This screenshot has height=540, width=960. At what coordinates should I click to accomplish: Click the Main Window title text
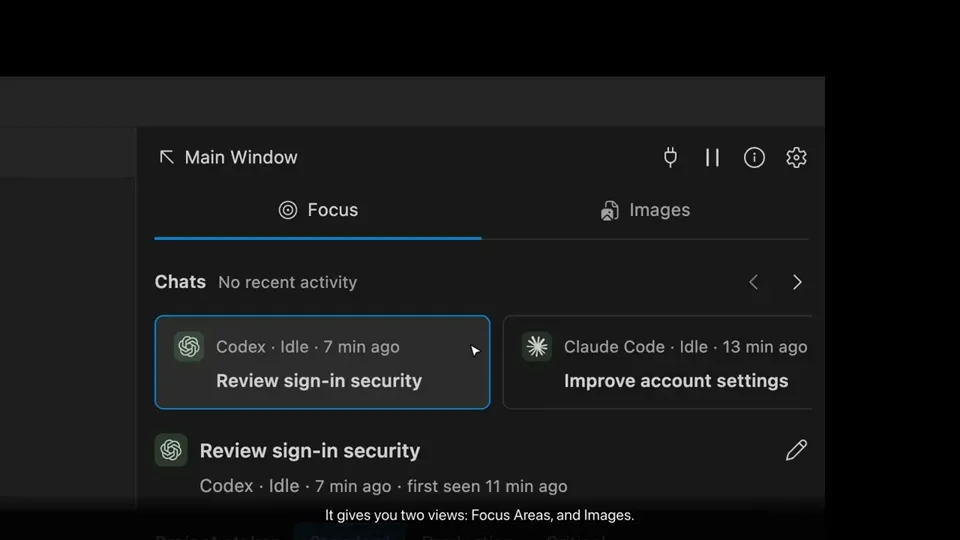[x=241, y=157]
